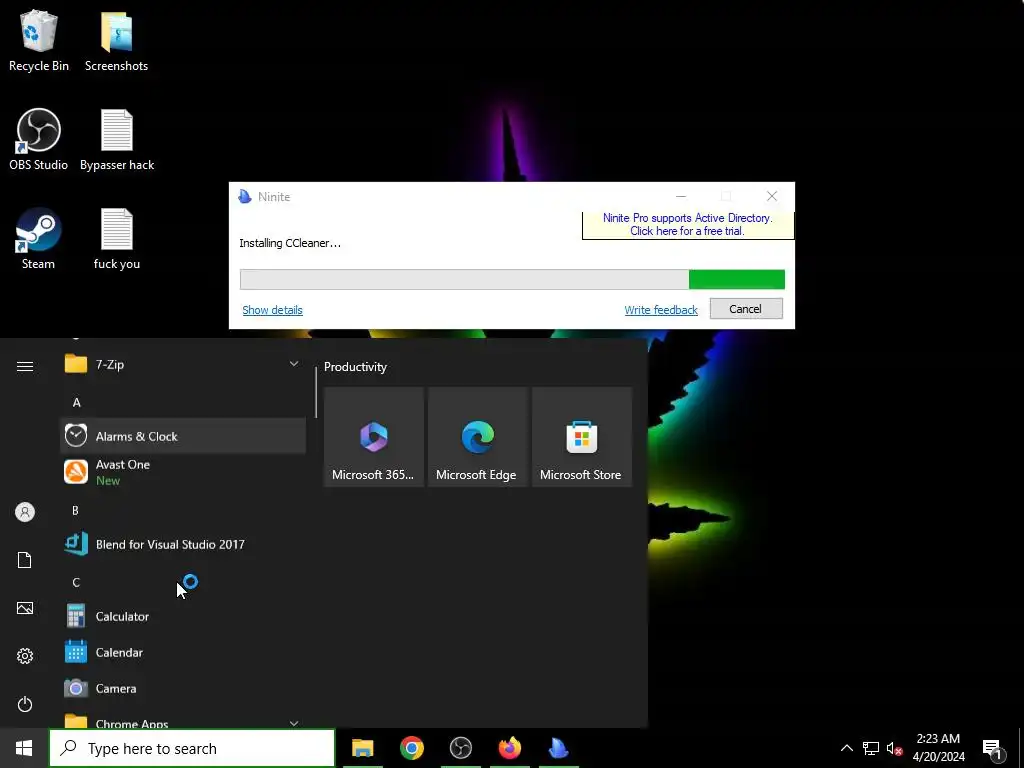Cancel the Ninite installation

click(x=746, y=309)
